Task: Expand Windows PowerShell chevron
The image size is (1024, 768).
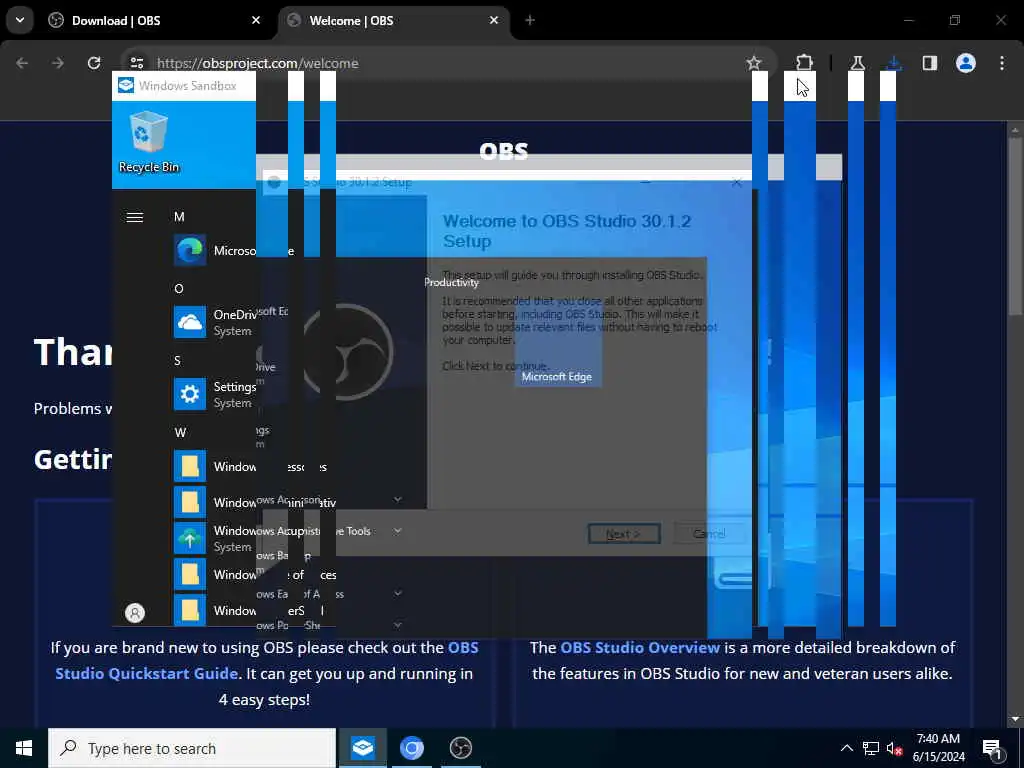Action: 398,625
